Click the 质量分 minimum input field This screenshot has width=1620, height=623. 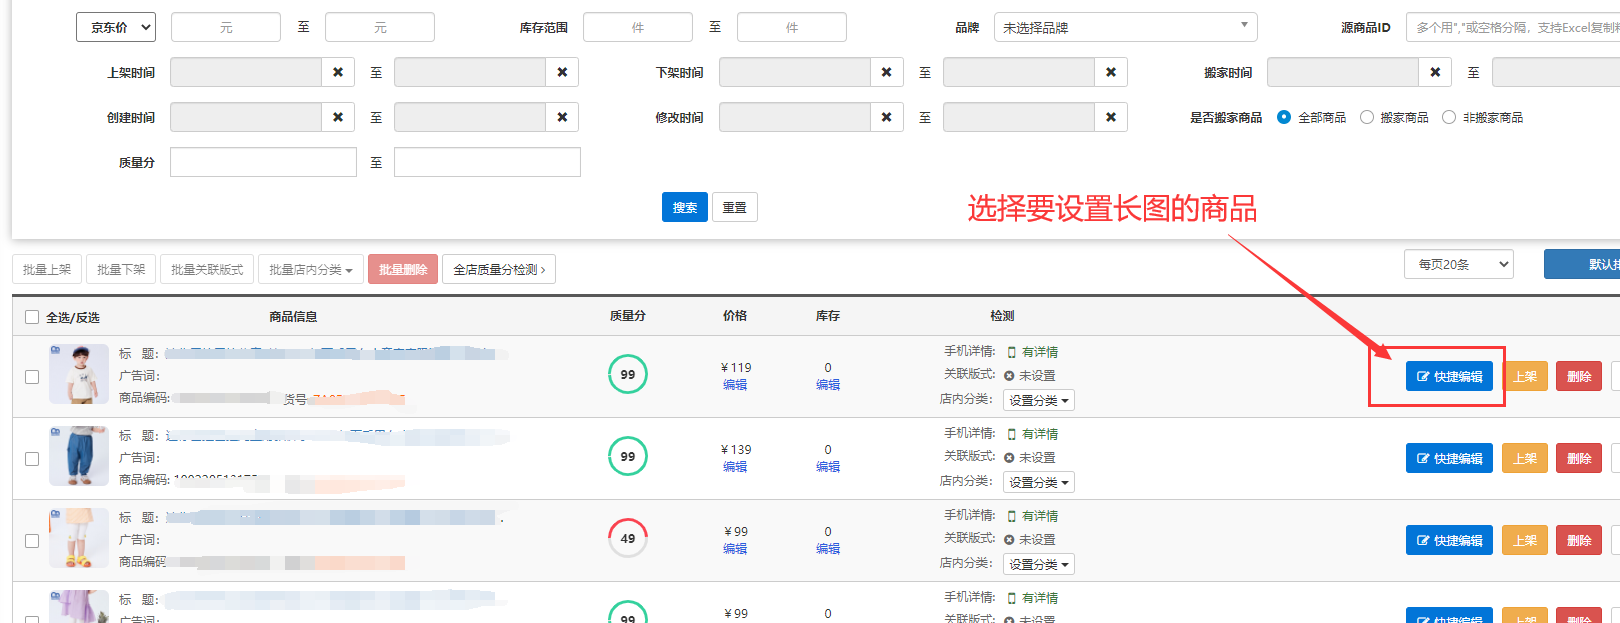tap(263, 162)
